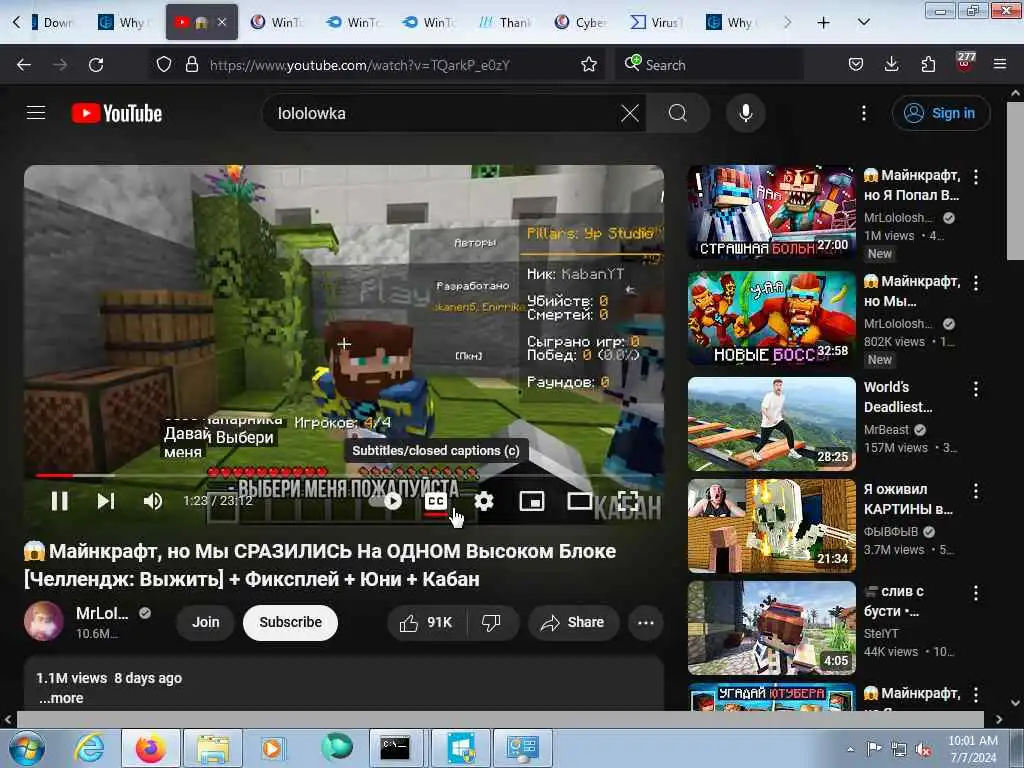
Task: Click the Firefox Search box
Action: tap(709, 65)
